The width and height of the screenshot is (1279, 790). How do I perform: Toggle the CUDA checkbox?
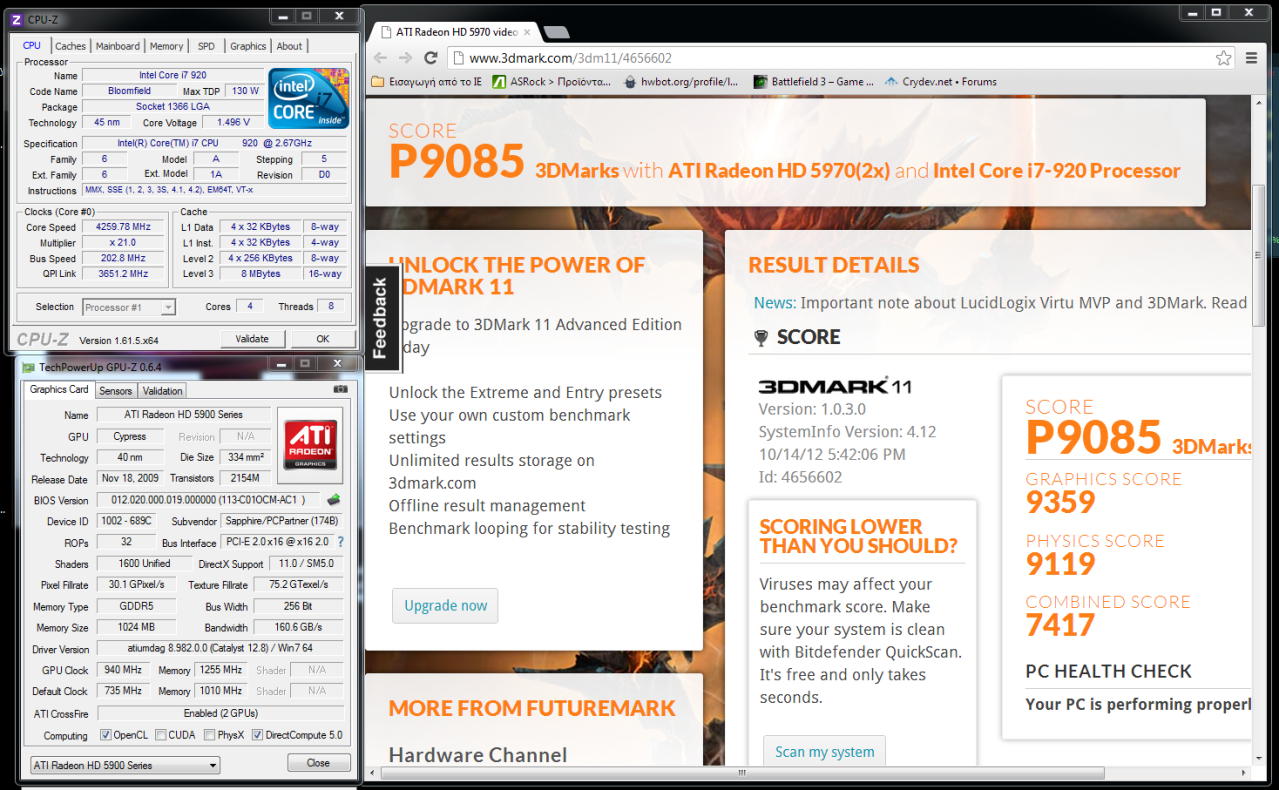(159, 735)
